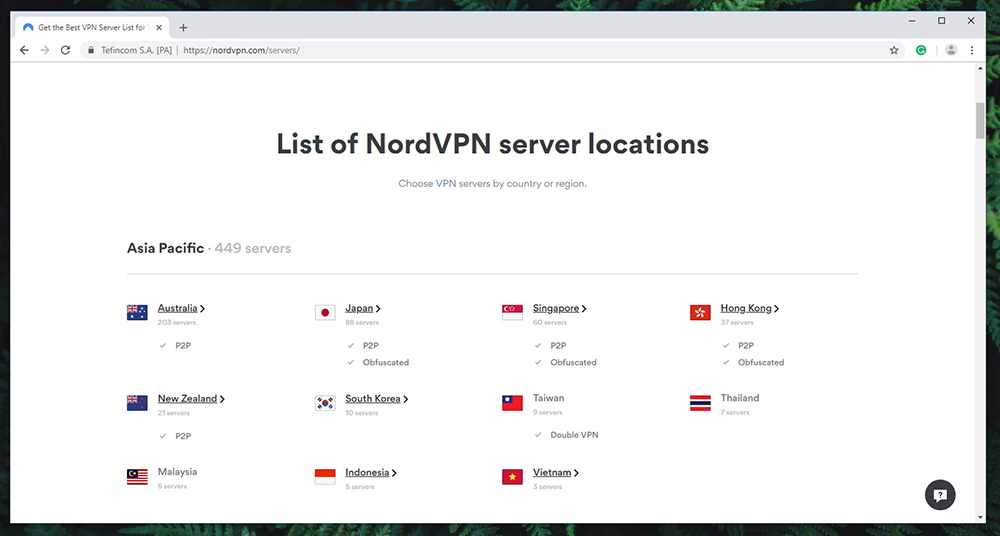
Task: Click the Double VPN label under Taiwan
Action: (x=575, y=435)
